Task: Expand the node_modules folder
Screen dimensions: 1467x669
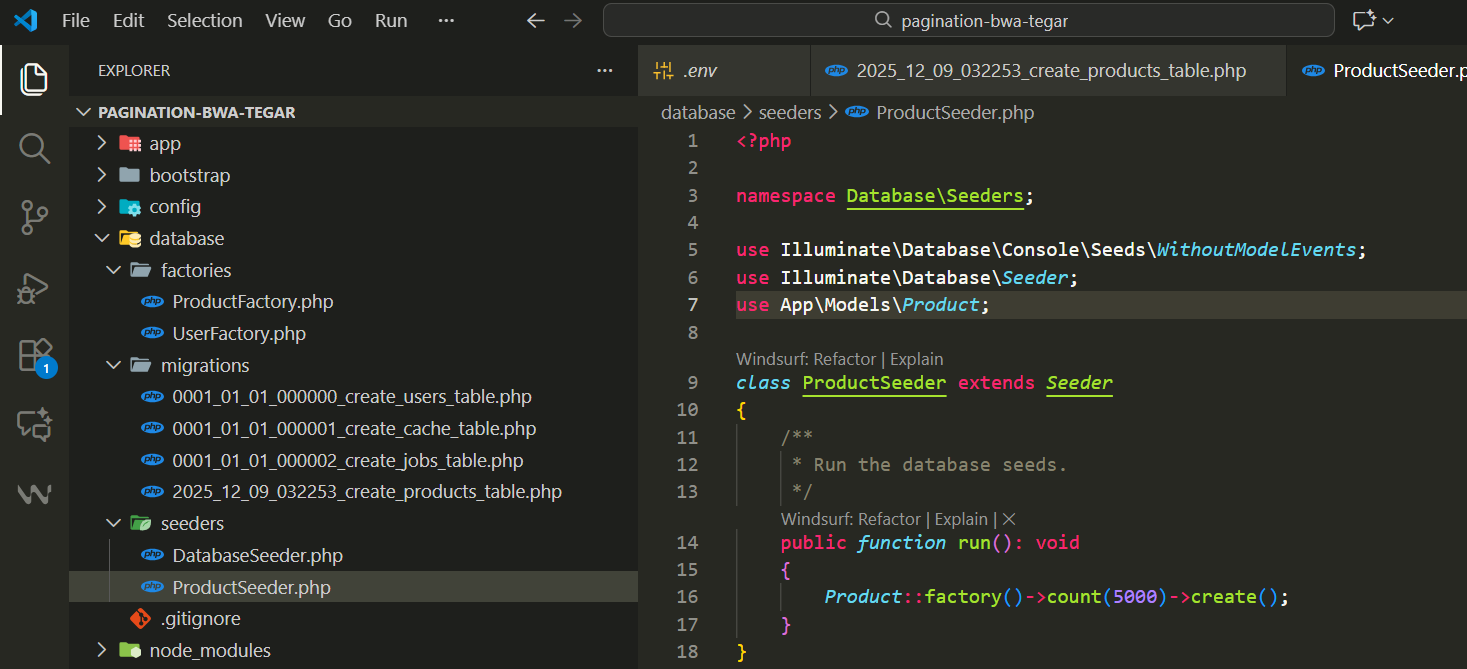Action: pos(209,651)
